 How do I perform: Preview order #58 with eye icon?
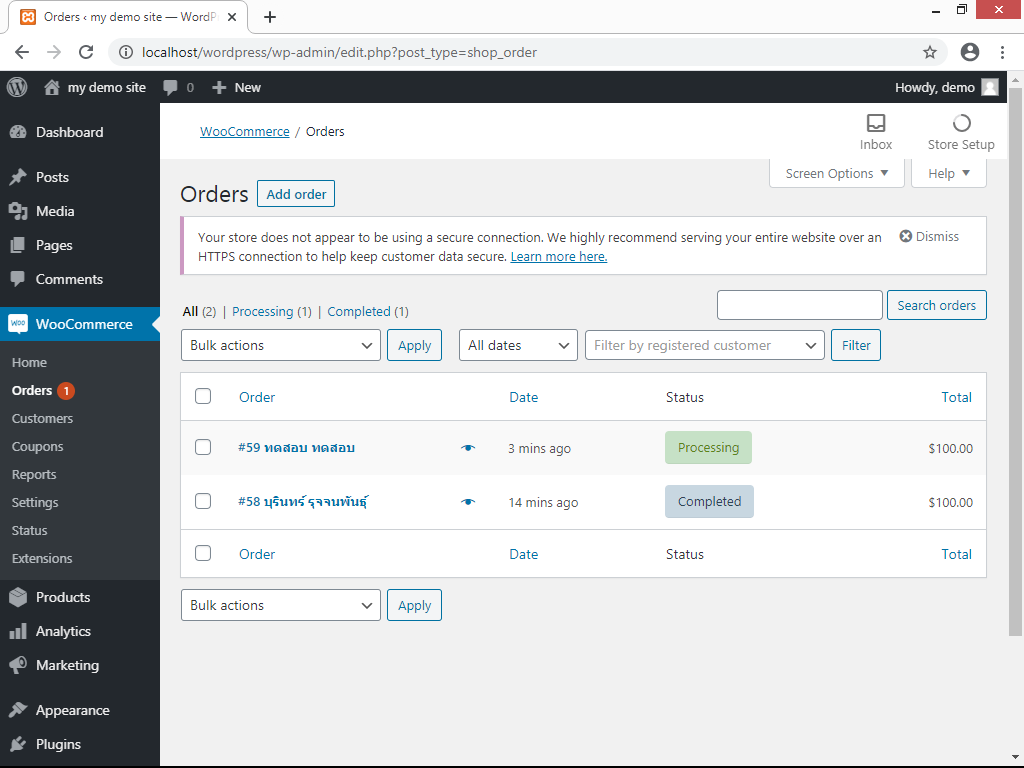point(468,502)
